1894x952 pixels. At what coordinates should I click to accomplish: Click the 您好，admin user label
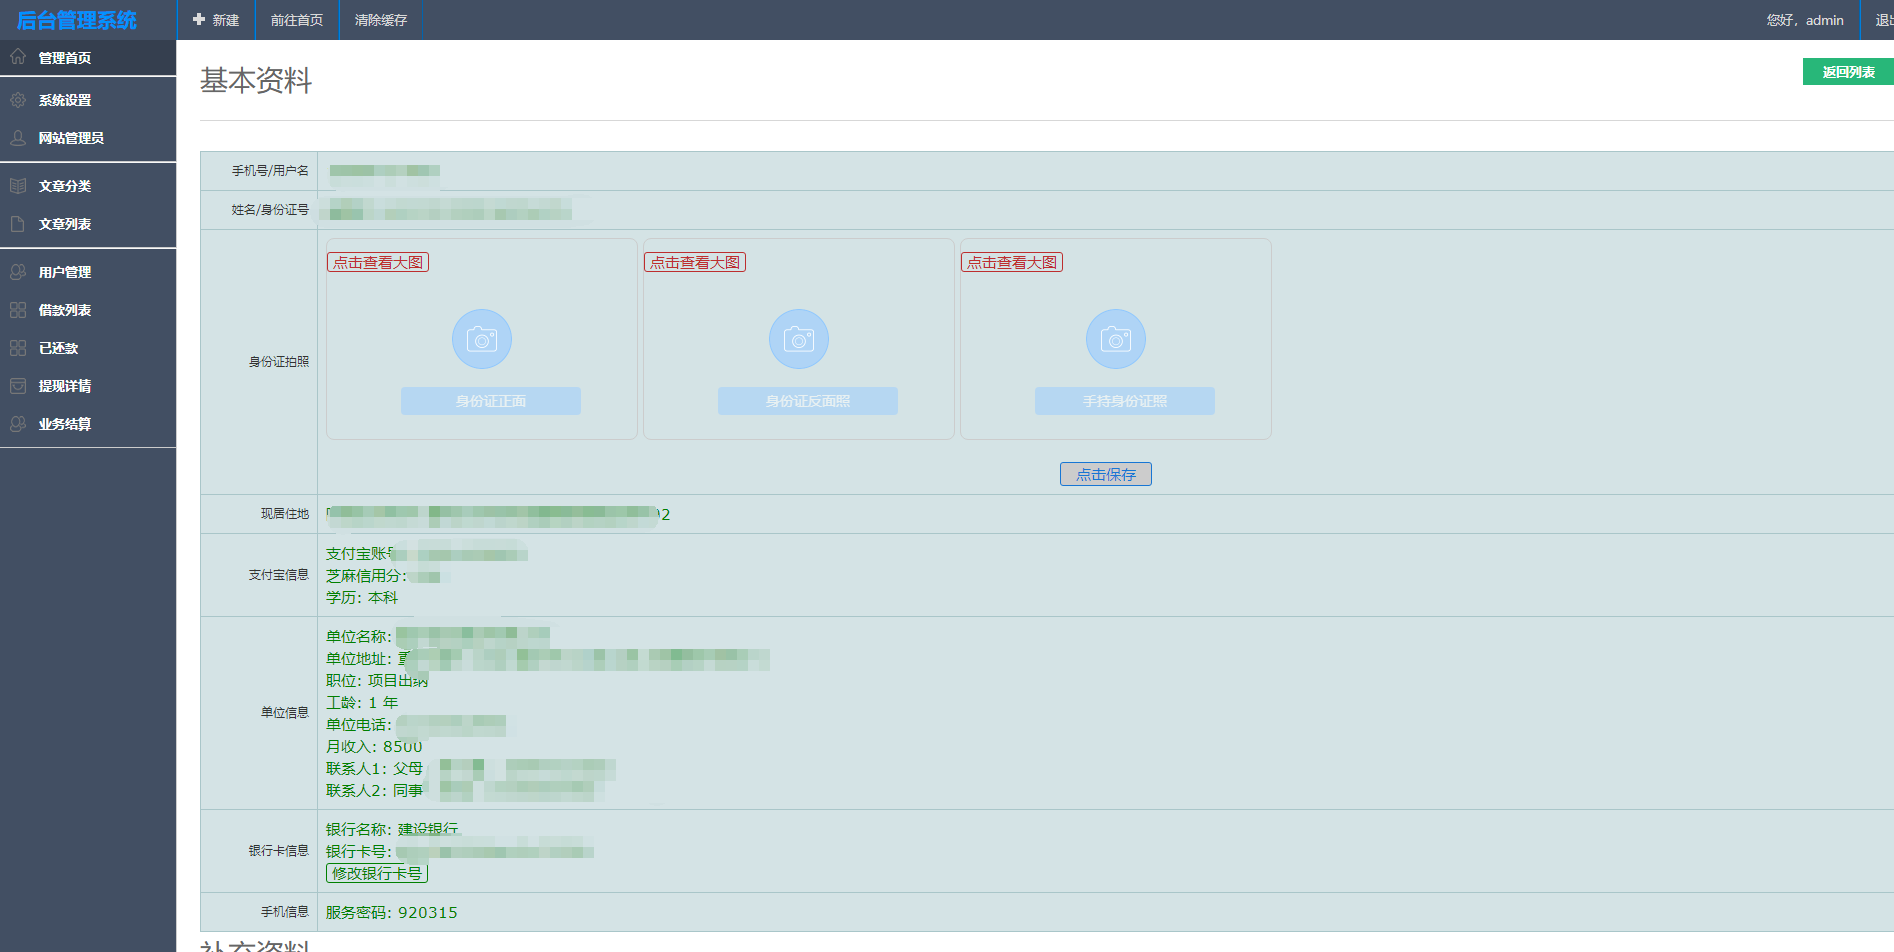1805,20
